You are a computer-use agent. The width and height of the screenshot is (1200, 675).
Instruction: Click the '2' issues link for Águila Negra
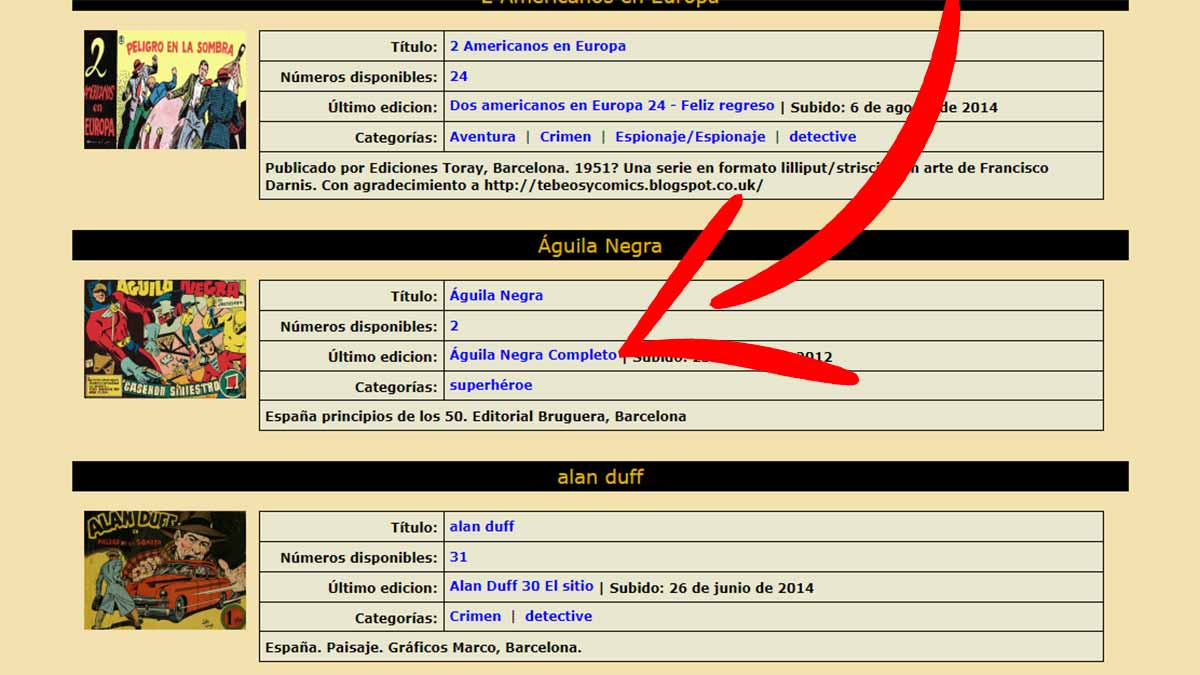click(454, 326)
